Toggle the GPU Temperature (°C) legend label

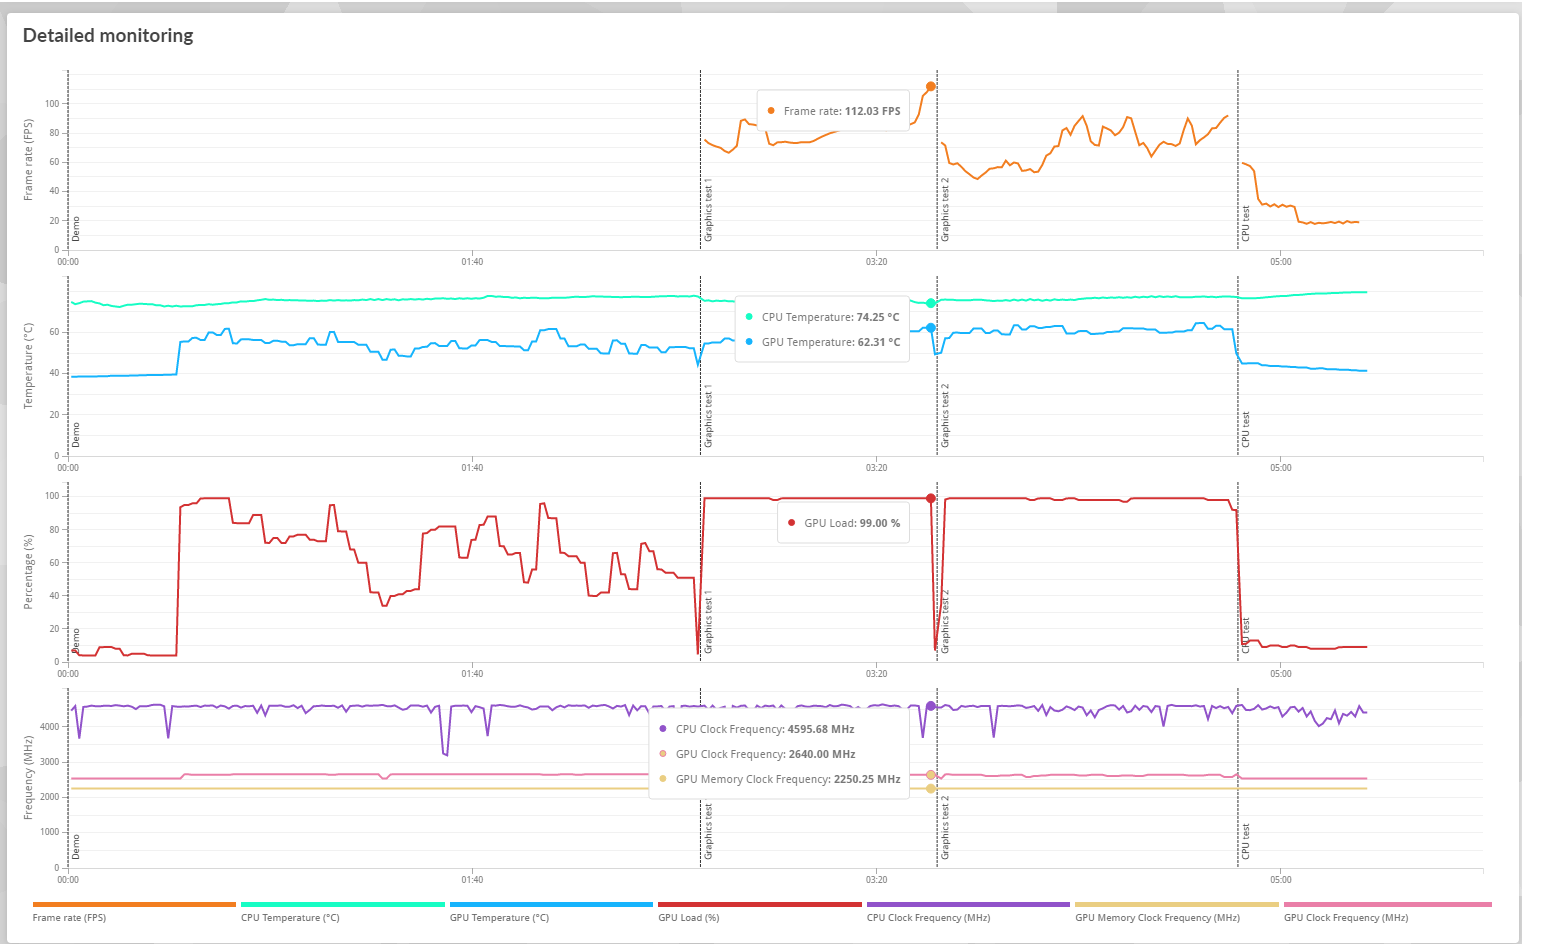[499, 918]
